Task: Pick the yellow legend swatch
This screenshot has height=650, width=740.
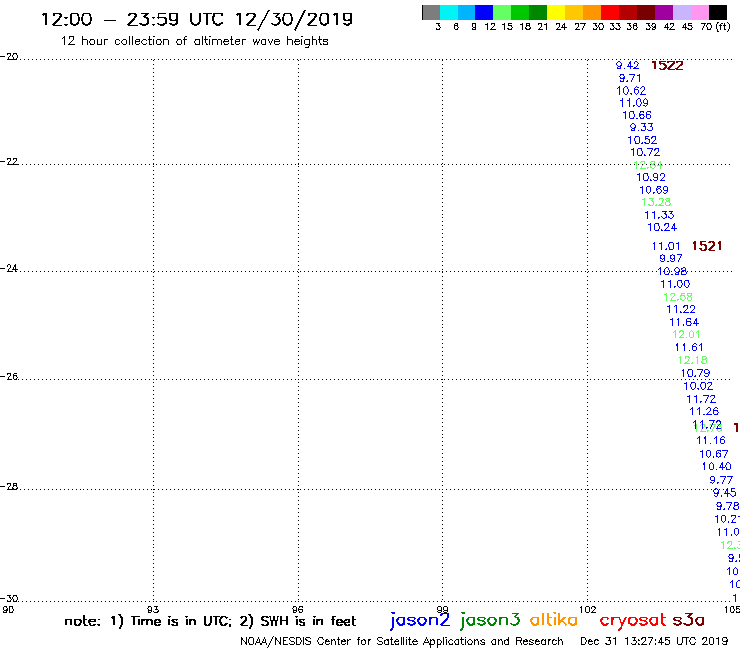Action: (x=556, y=12)
